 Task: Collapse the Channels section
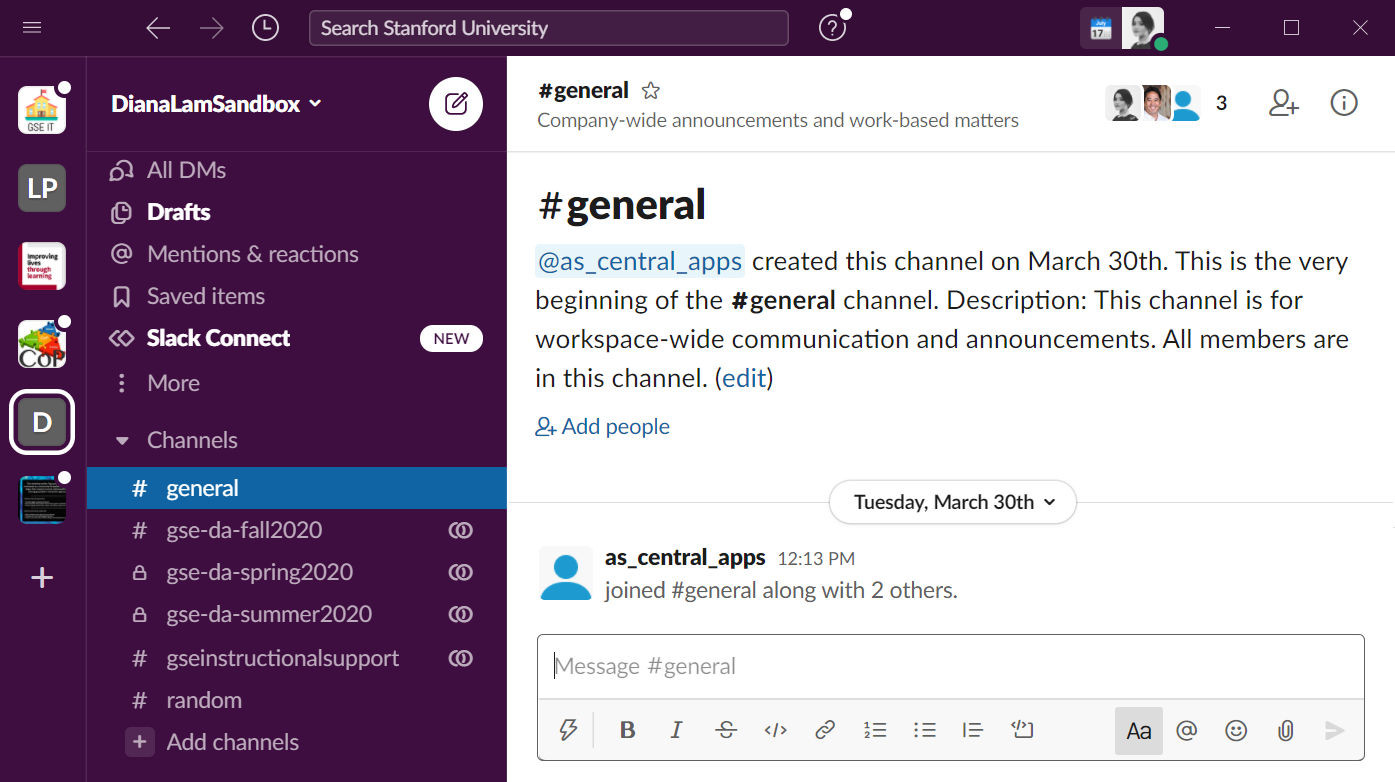pyautogui.click(x=122, y=440)
